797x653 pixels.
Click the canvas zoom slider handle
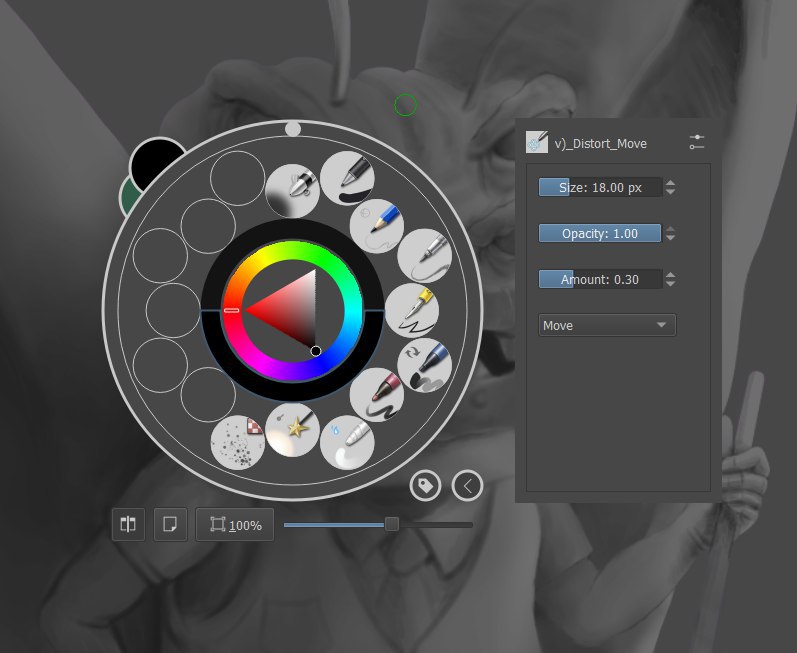pos(391,524)
